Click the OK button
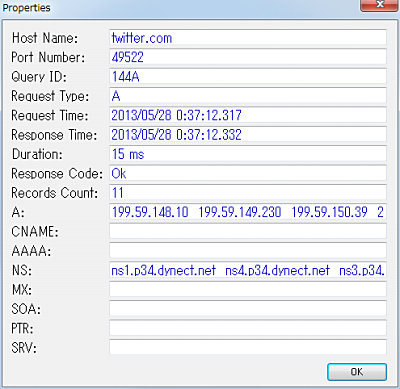 [x=357, y=372]
